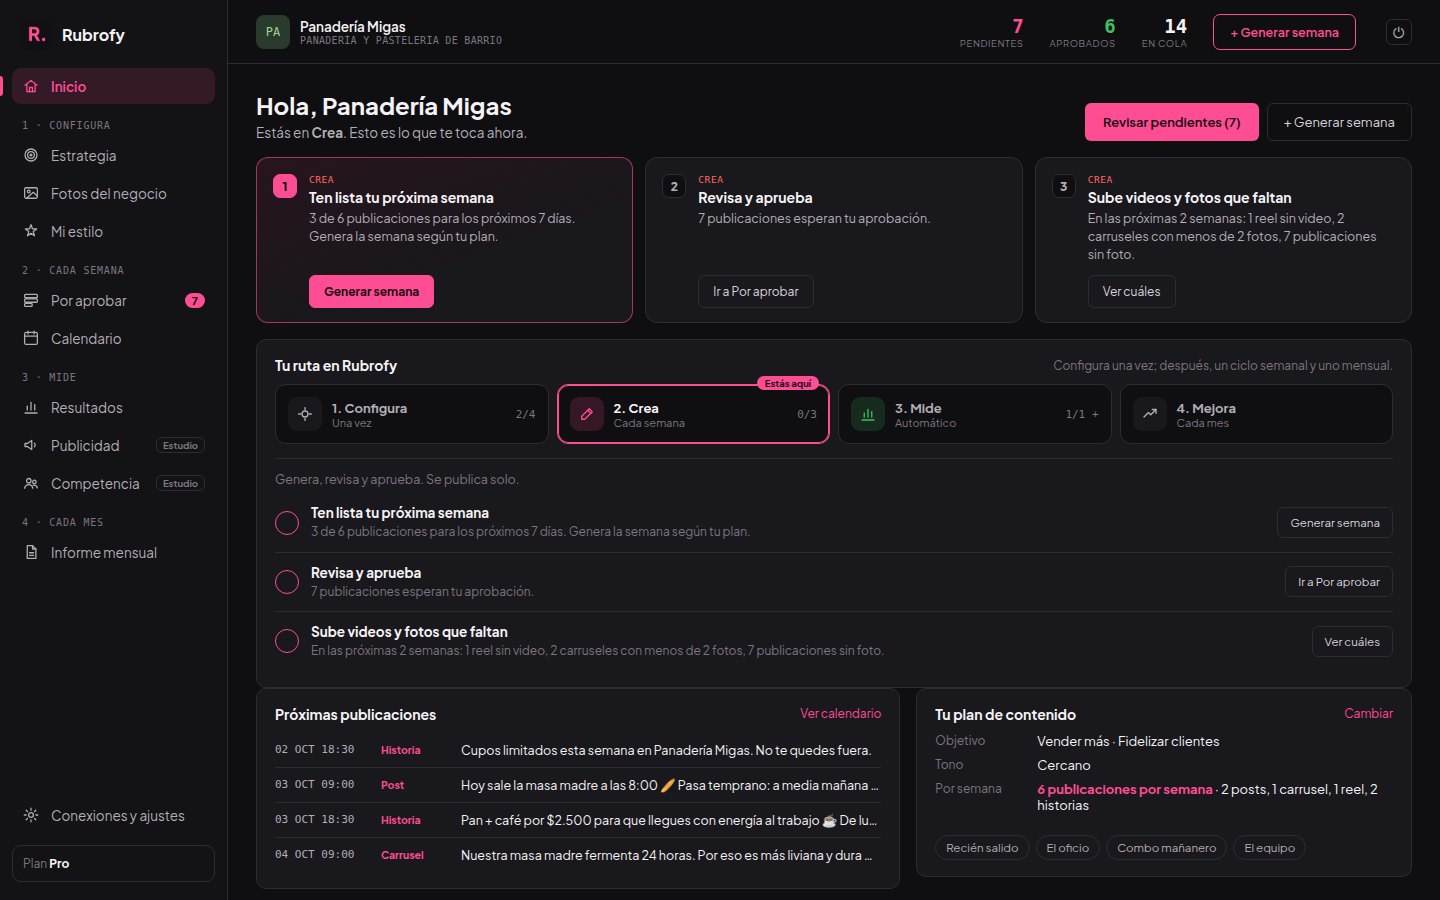Click the El equipo tag
Screen dimensions: 1440x900
(1269, 848)
